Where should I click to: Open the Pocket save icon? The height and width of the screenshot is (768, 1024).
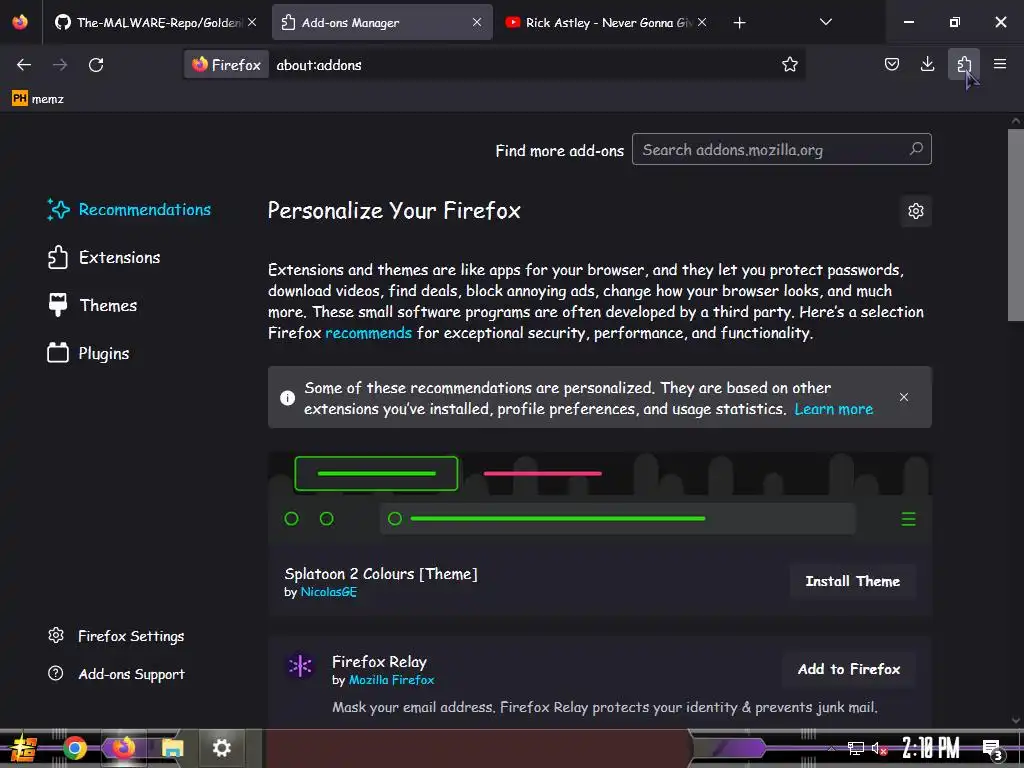891,64
